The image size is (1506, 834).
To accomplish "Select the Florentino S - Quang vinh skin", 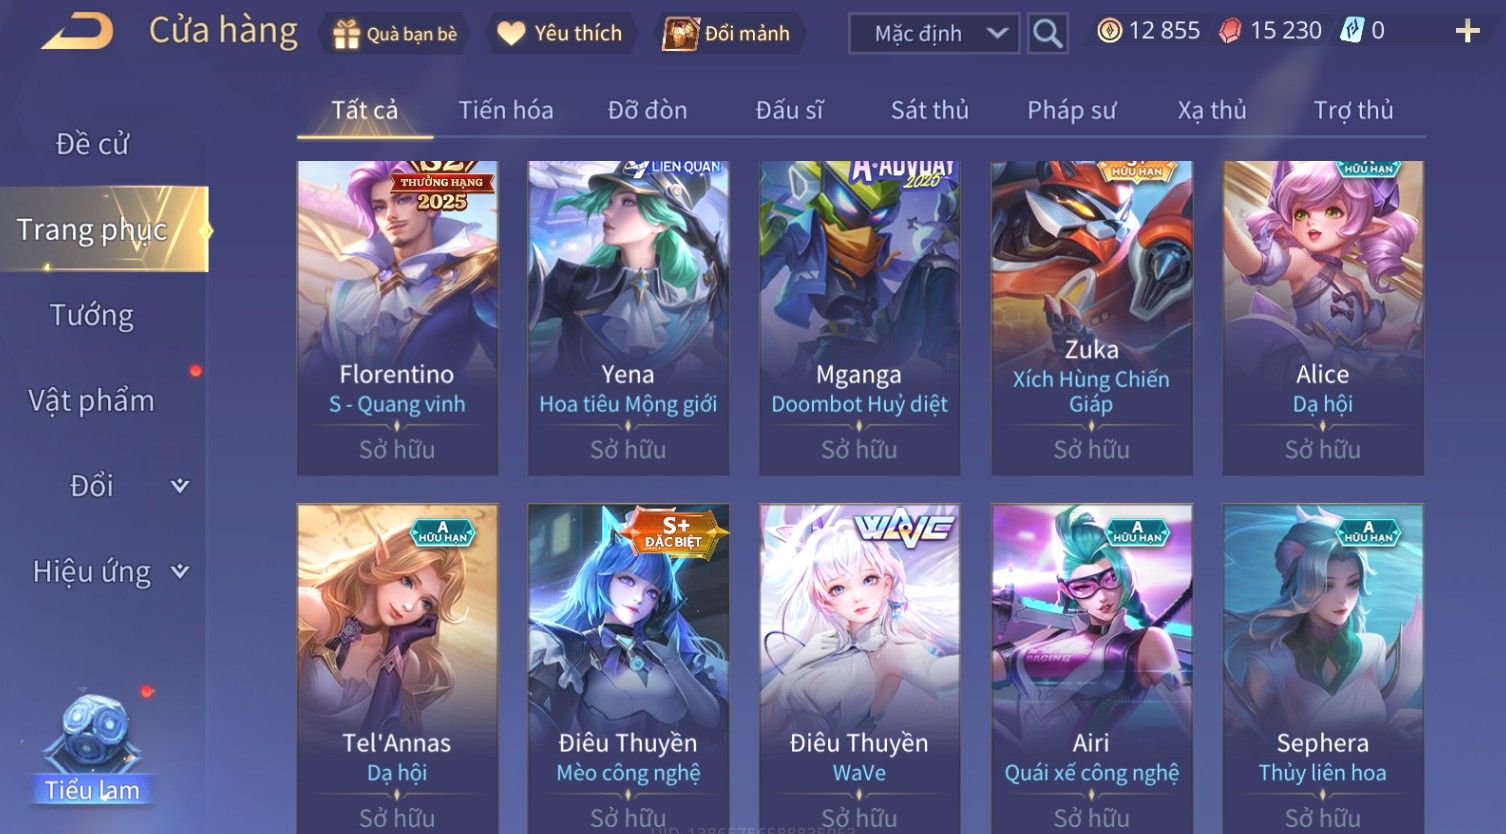I will tap(397, 318).
